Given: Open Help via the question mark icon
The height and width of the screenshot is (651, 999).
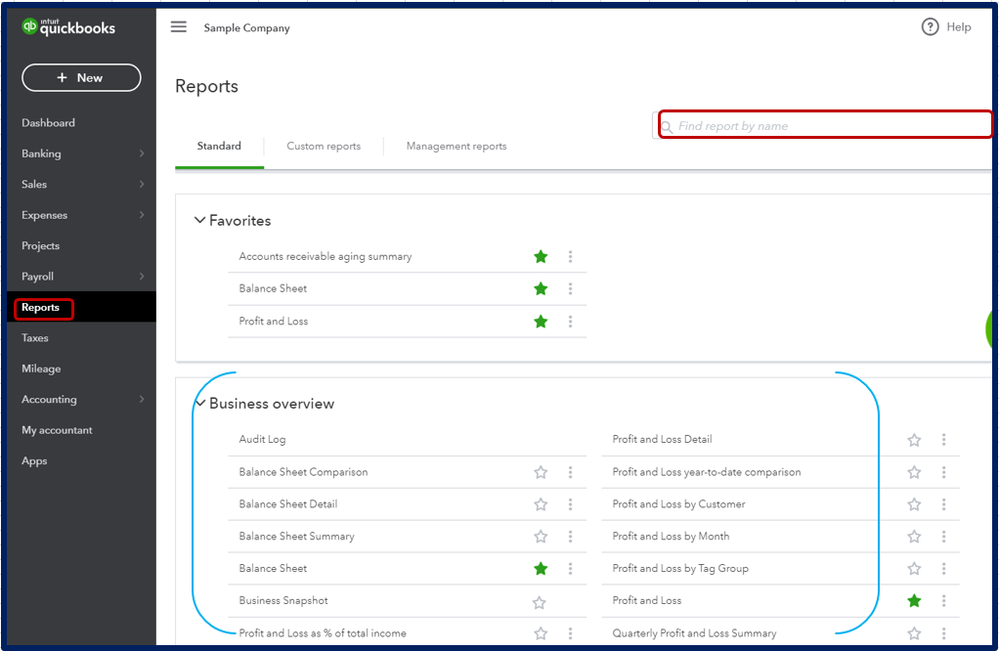Looking at the screenshot, I should click(930, 27).
